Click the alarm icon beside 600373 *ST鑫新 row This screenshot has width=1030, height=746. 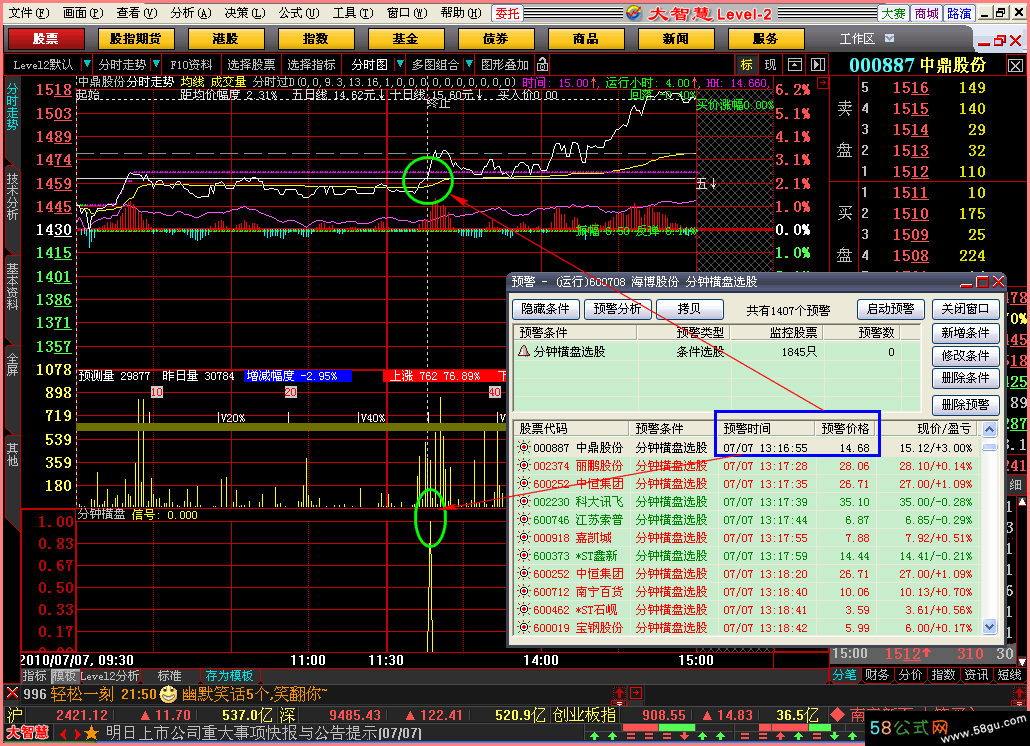coord(524,556)
